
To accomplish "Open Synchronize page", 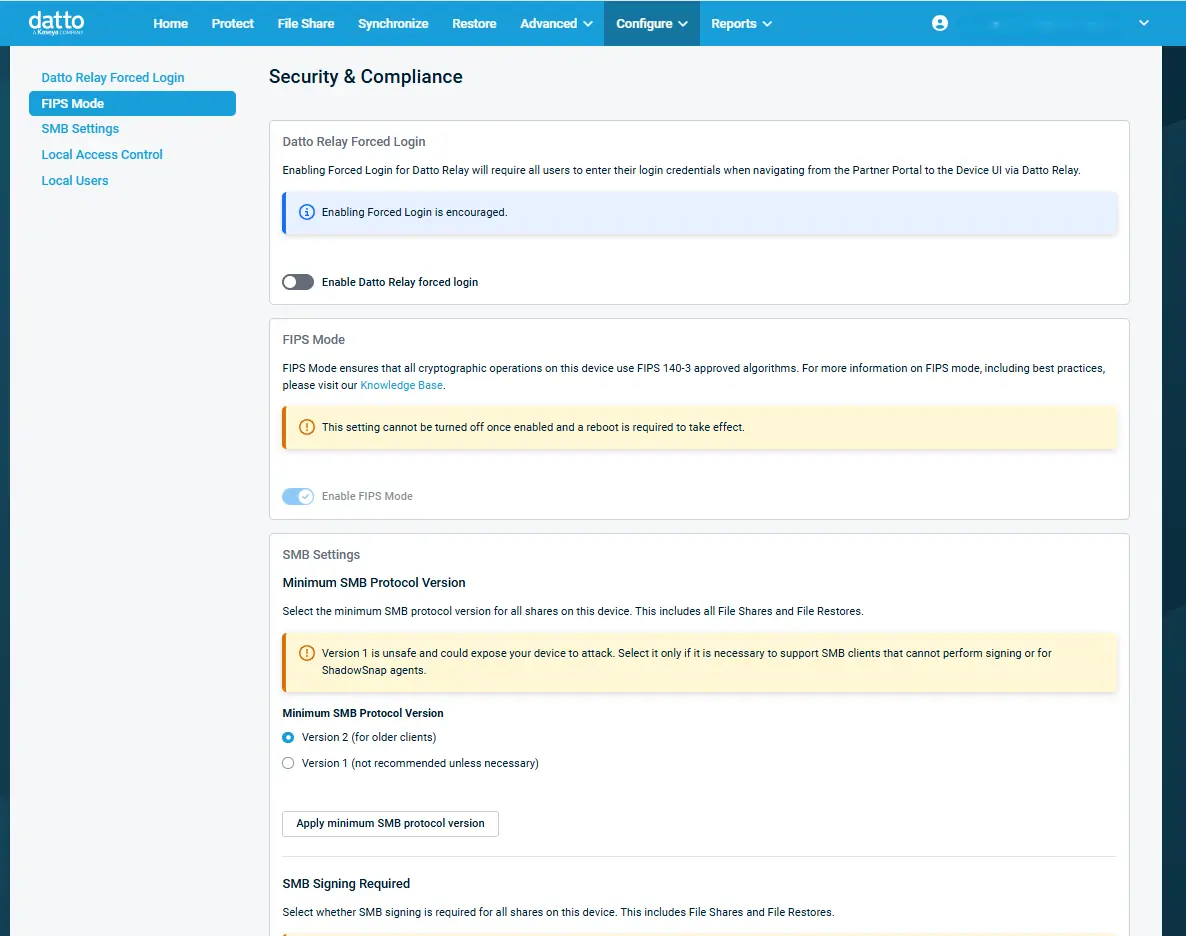I will tap(393, 23).
